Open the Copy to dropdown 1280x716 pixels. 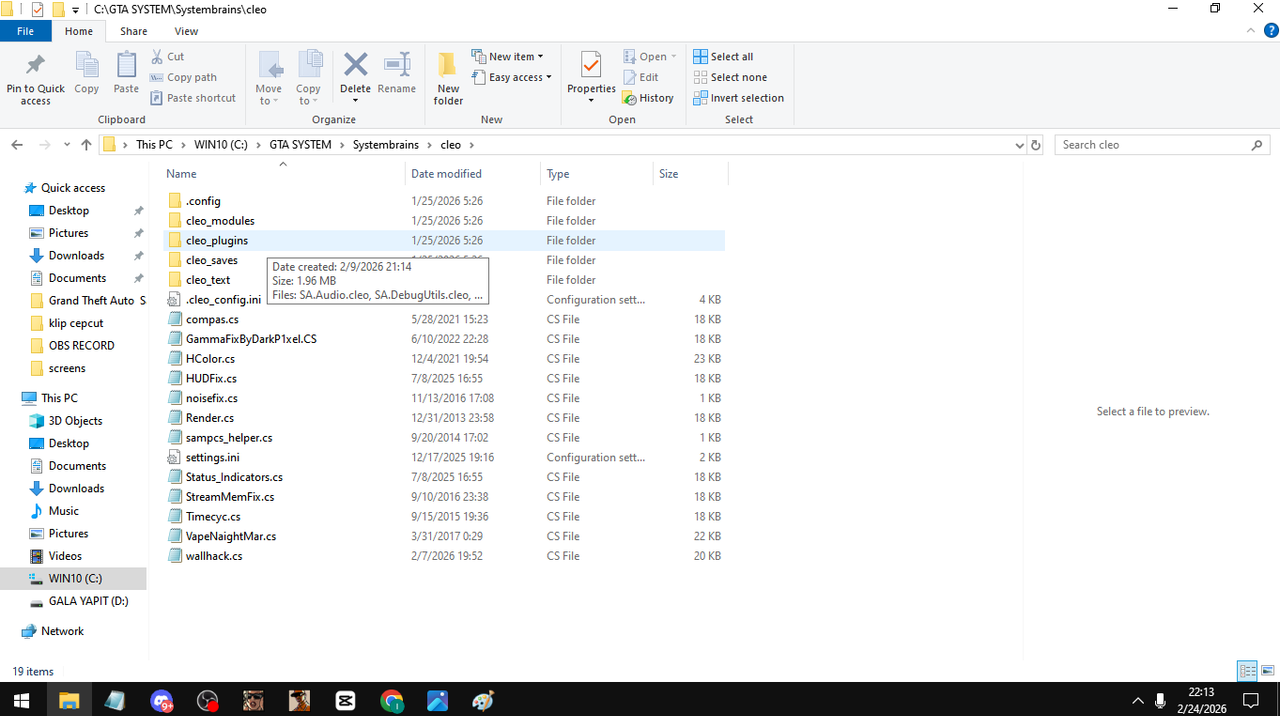[309, 78]
